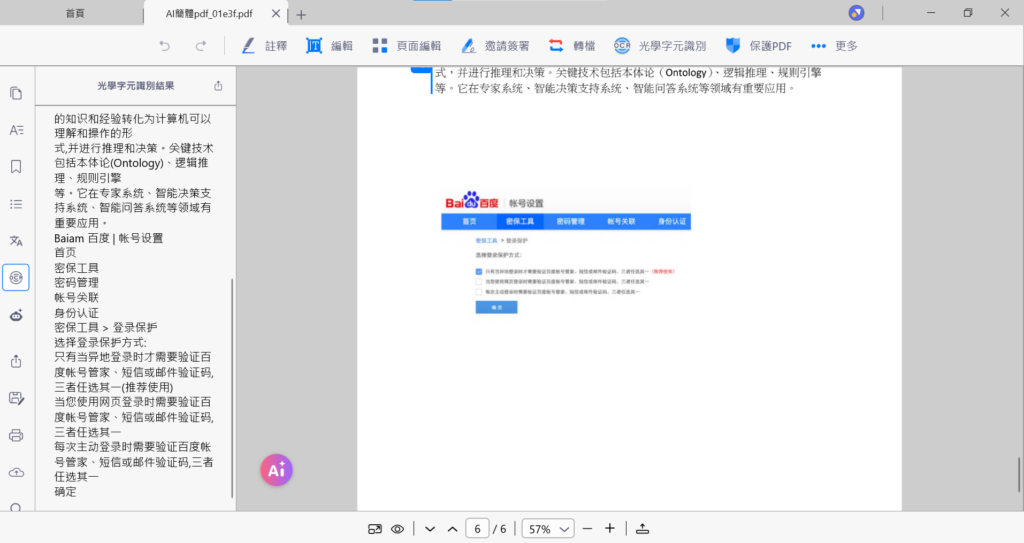Expand the 更多 more menu

click(834, 46)
